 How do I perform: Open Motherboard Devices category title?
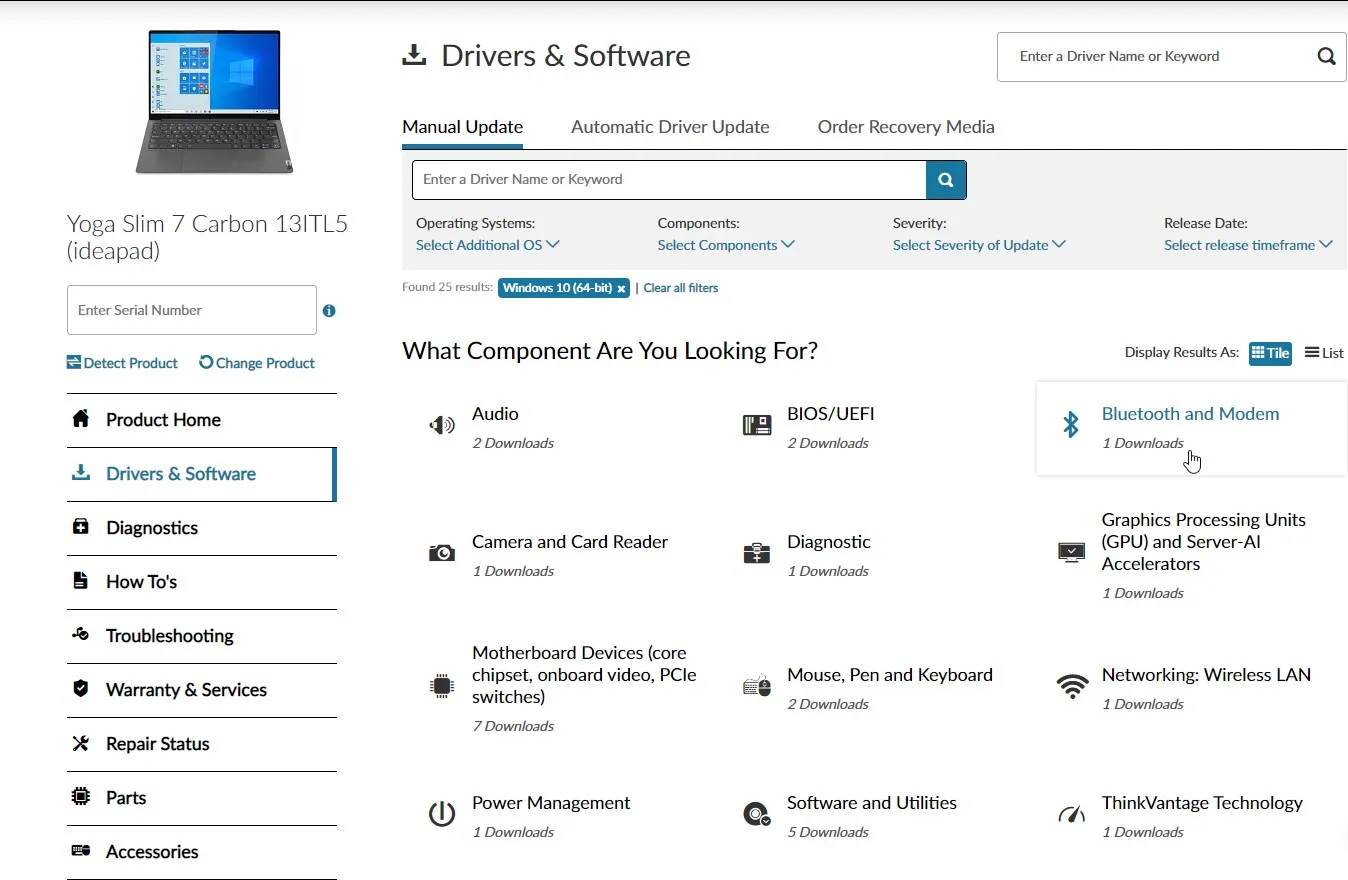pos(584,675)
